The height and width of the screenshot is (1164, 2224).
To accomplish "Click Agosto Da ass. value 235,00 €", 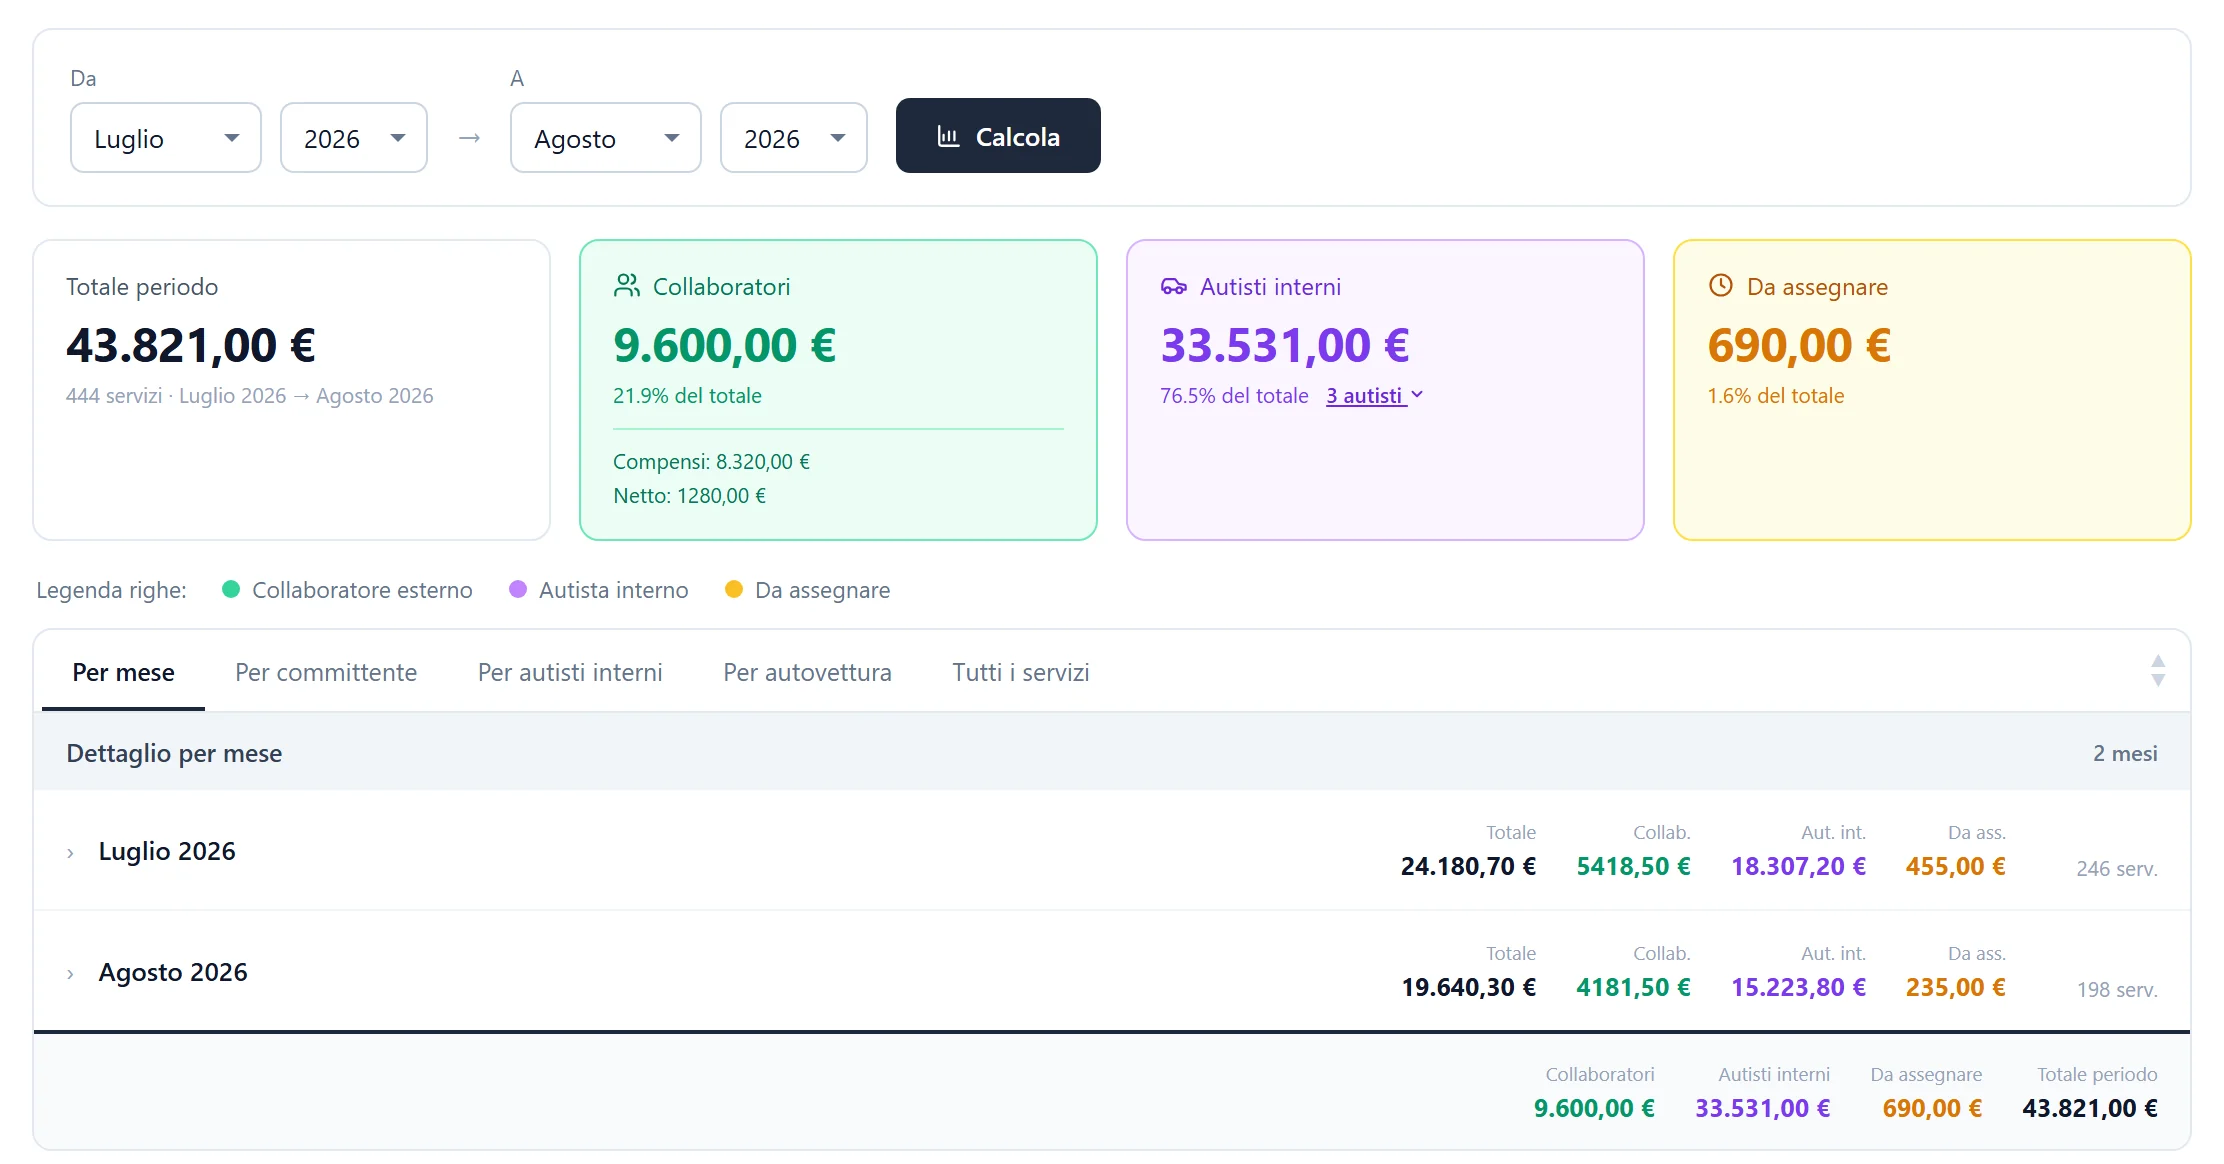I will 1955,987.
